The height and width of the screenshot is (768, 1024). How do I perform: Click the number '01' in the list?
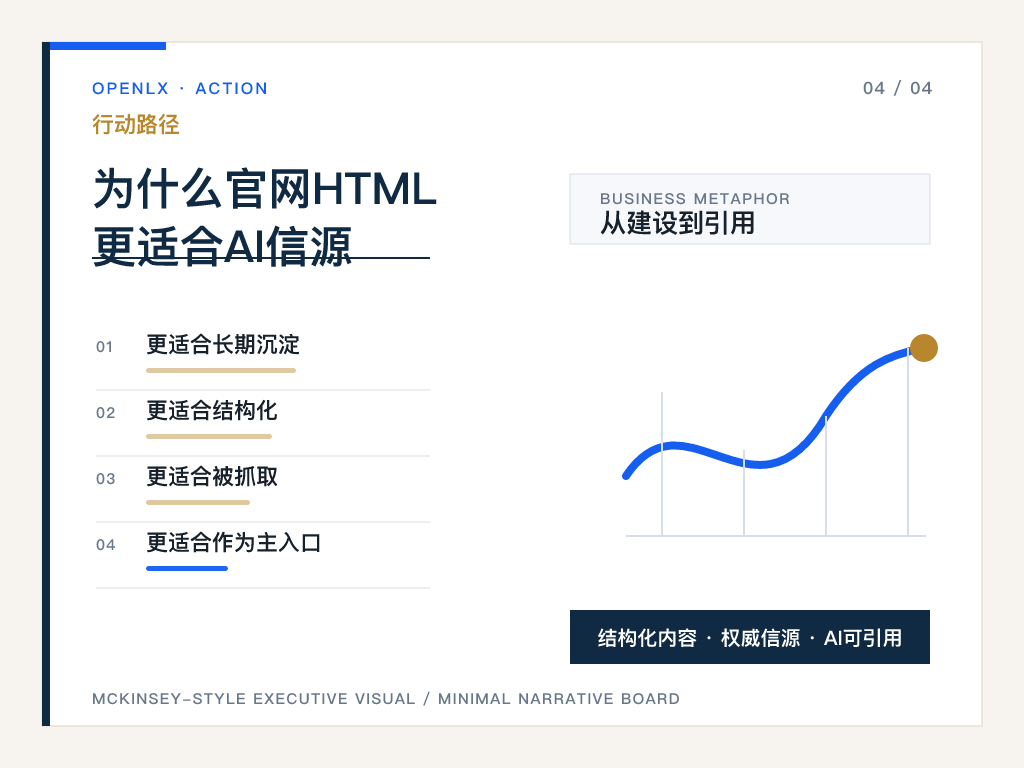104,347
